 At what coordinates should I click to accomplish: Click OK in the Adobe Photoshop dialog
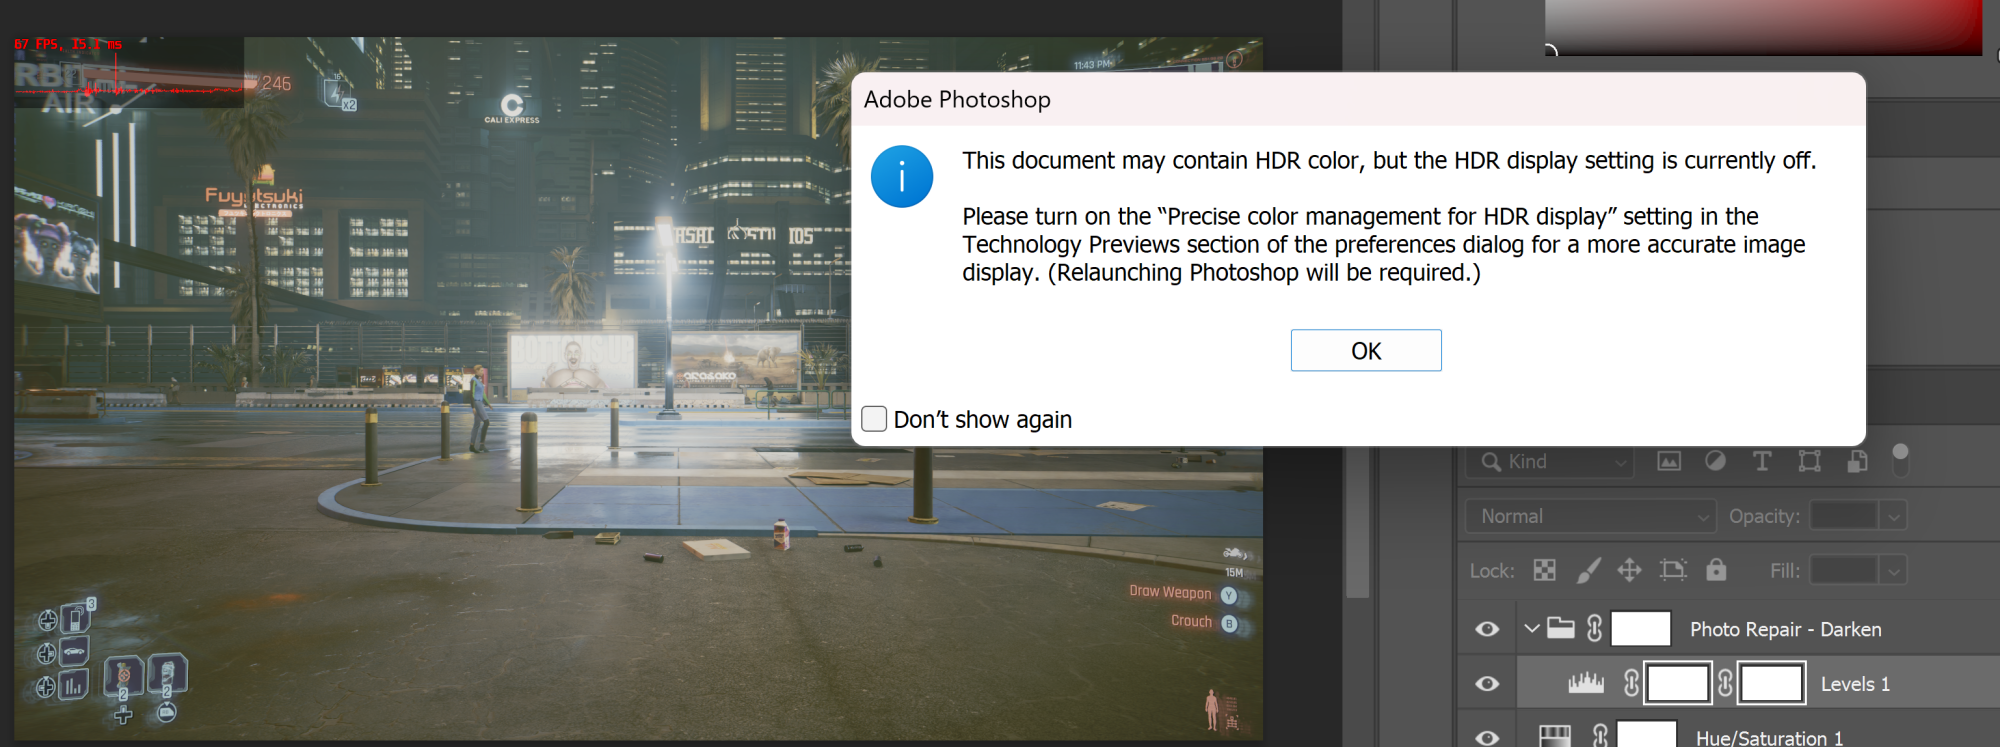tap(1366, 350)
